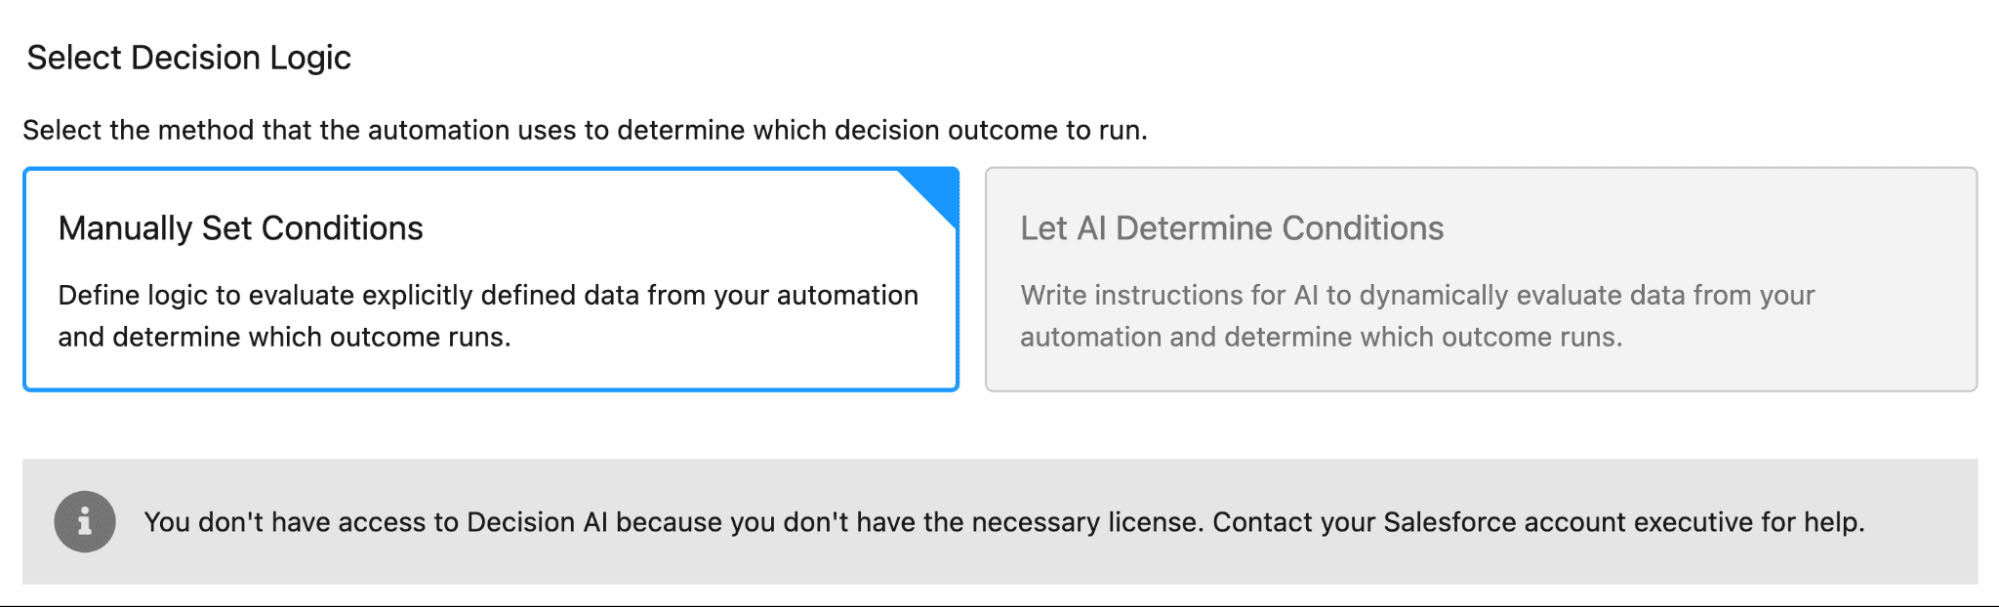Click the "Select the method" instruction text

coord(585,131)
